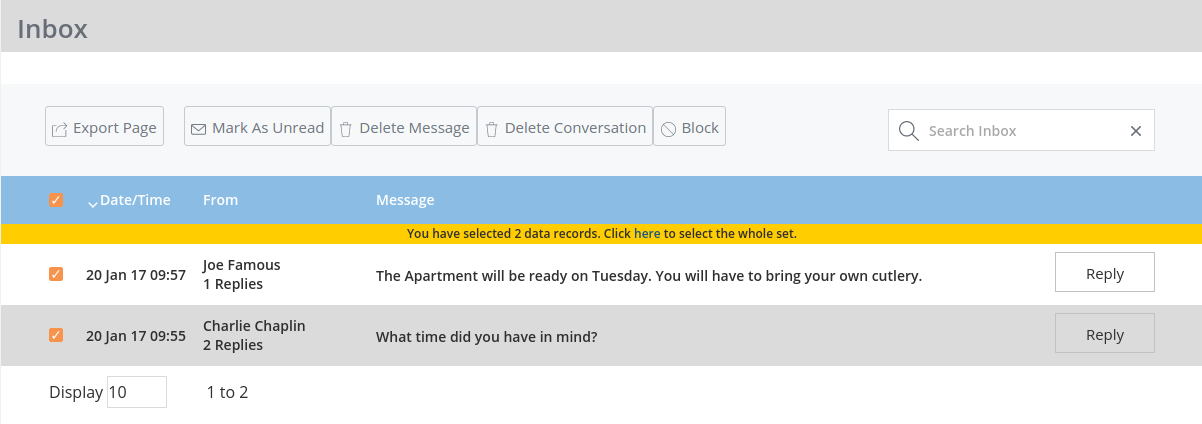Click the Message column header

pos(405,200)
